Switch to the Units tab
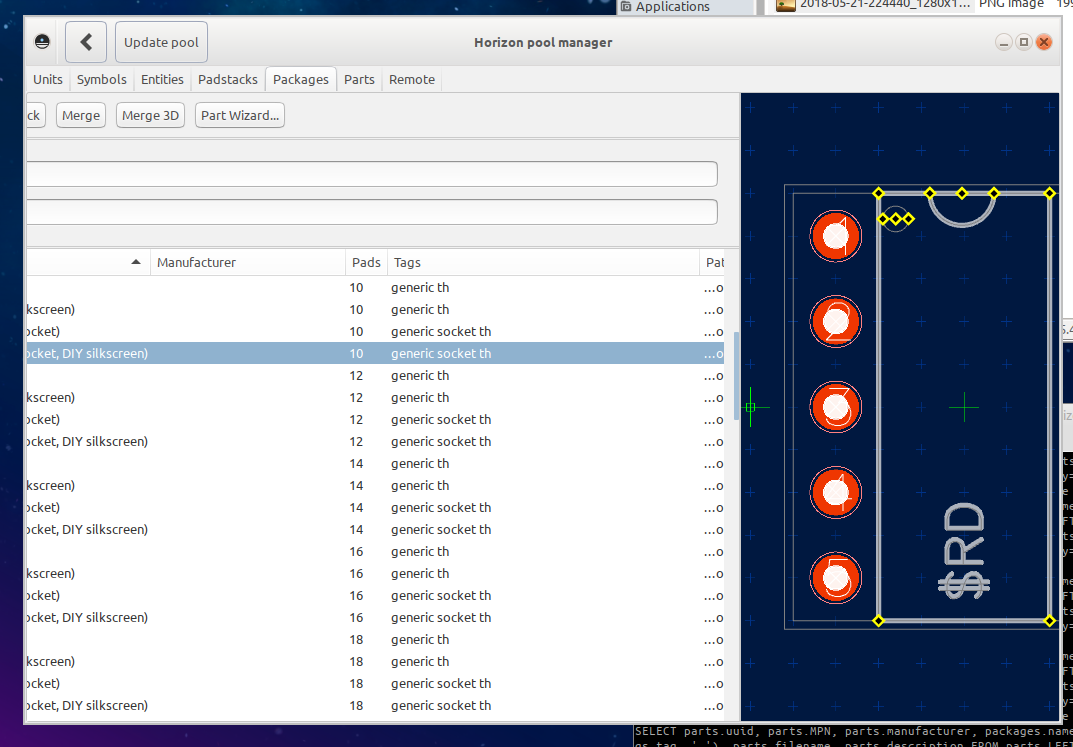Screen dimensions: 1073x747 [48, 79]
